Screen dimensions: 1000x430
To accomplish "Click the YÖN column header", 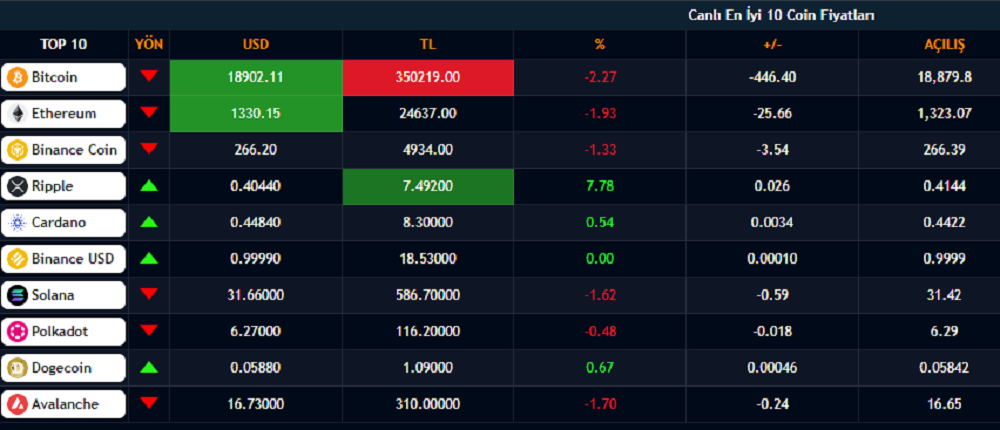I will tap(149, 44).
